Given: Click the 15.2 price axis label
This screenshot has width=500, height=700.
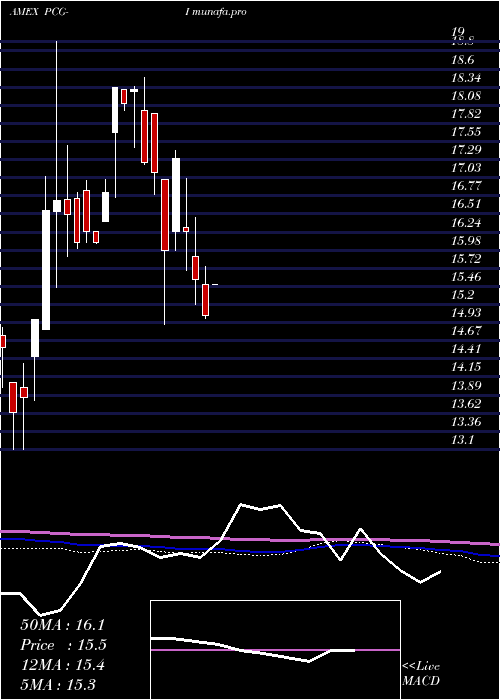Looking at the screenshot, I should (462, 295).
